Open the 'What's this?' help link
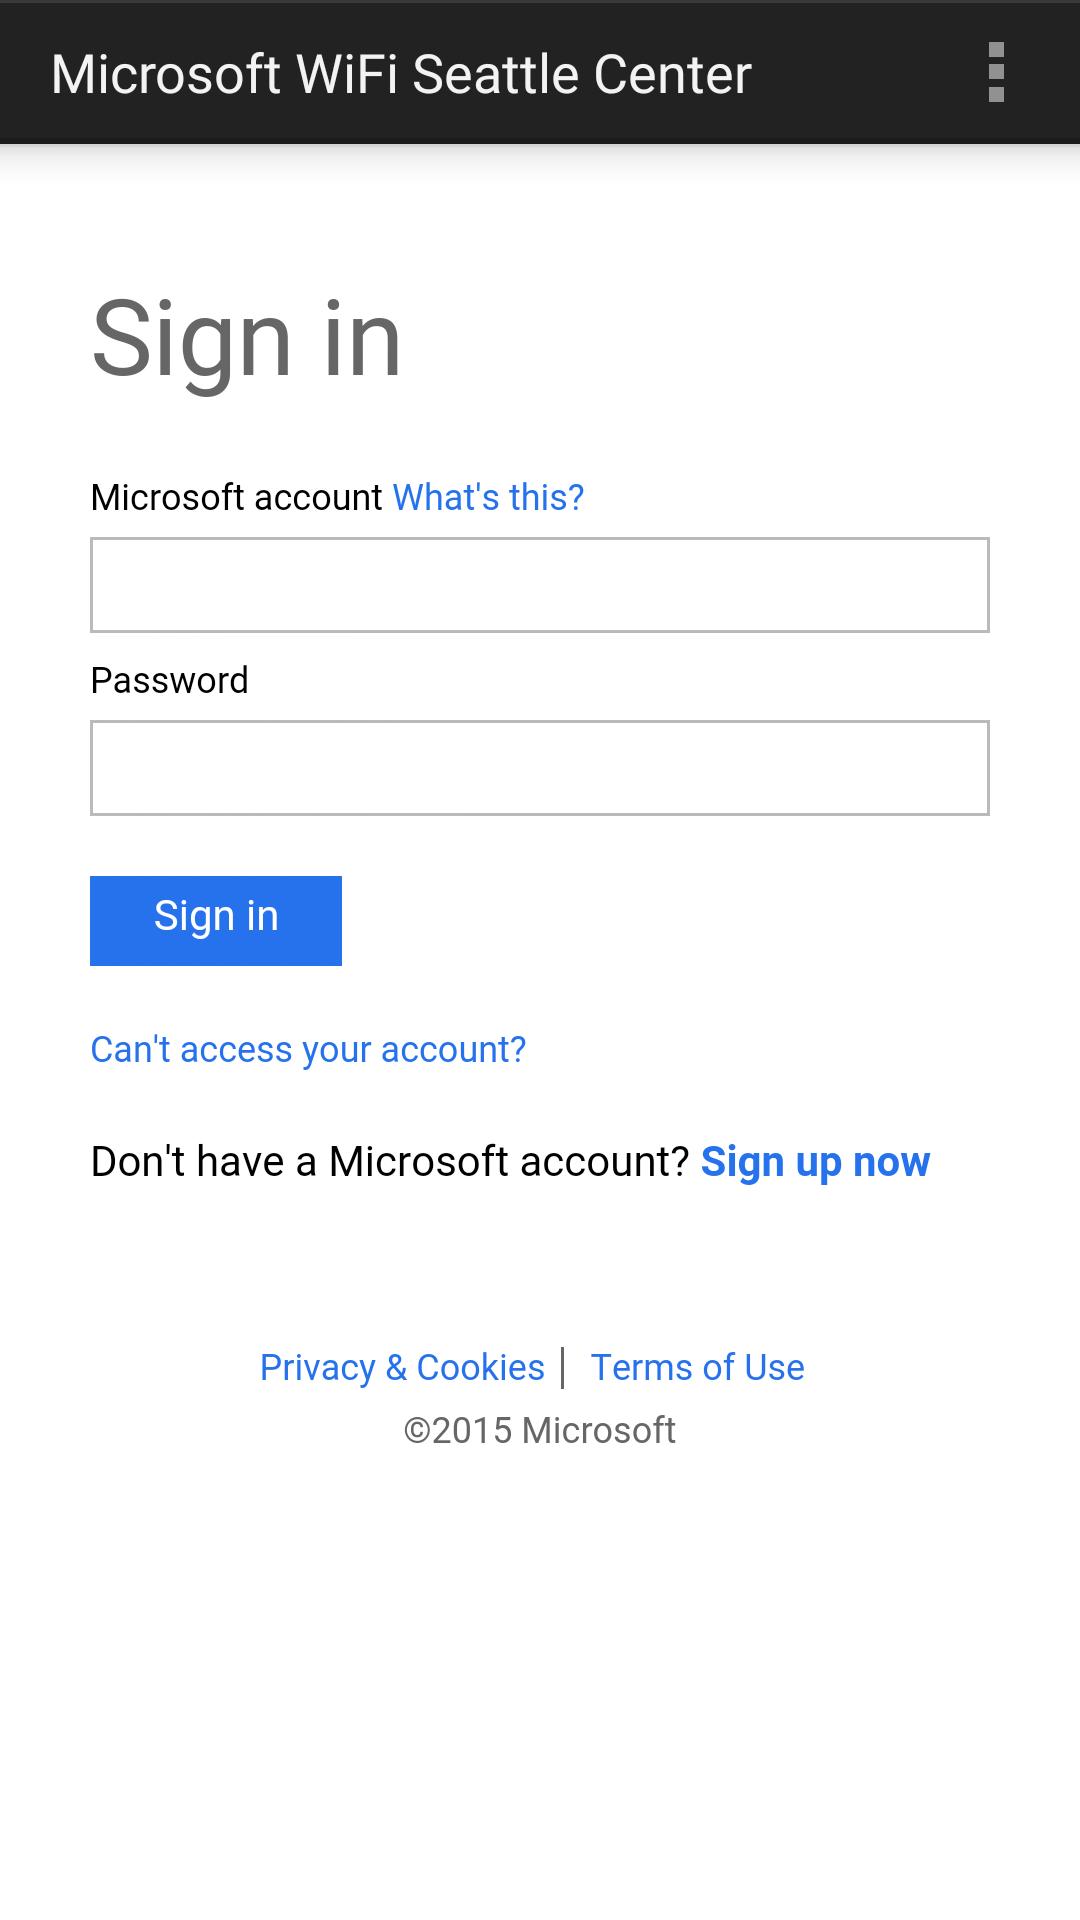1080x1920 pixels. click(488, 495)
